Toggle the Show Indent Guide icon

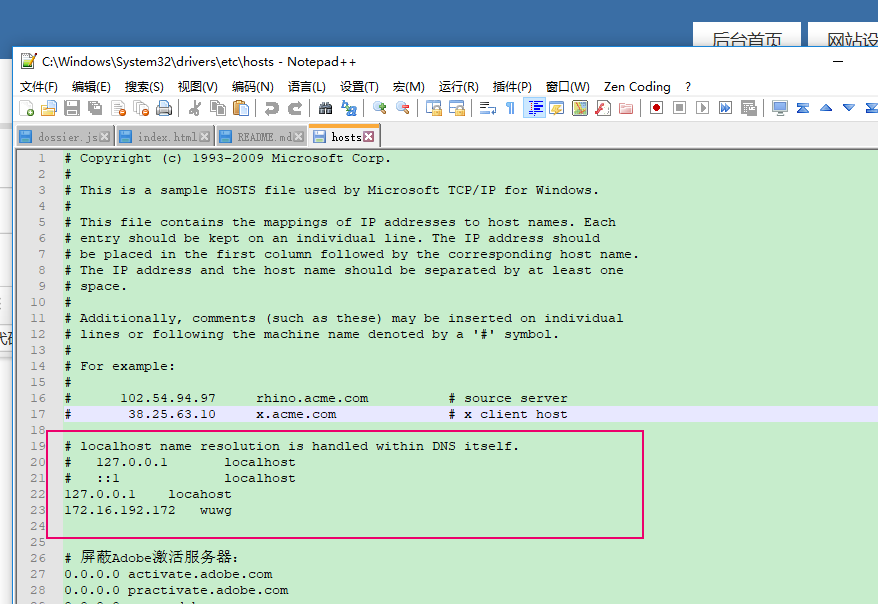(534, 108)
